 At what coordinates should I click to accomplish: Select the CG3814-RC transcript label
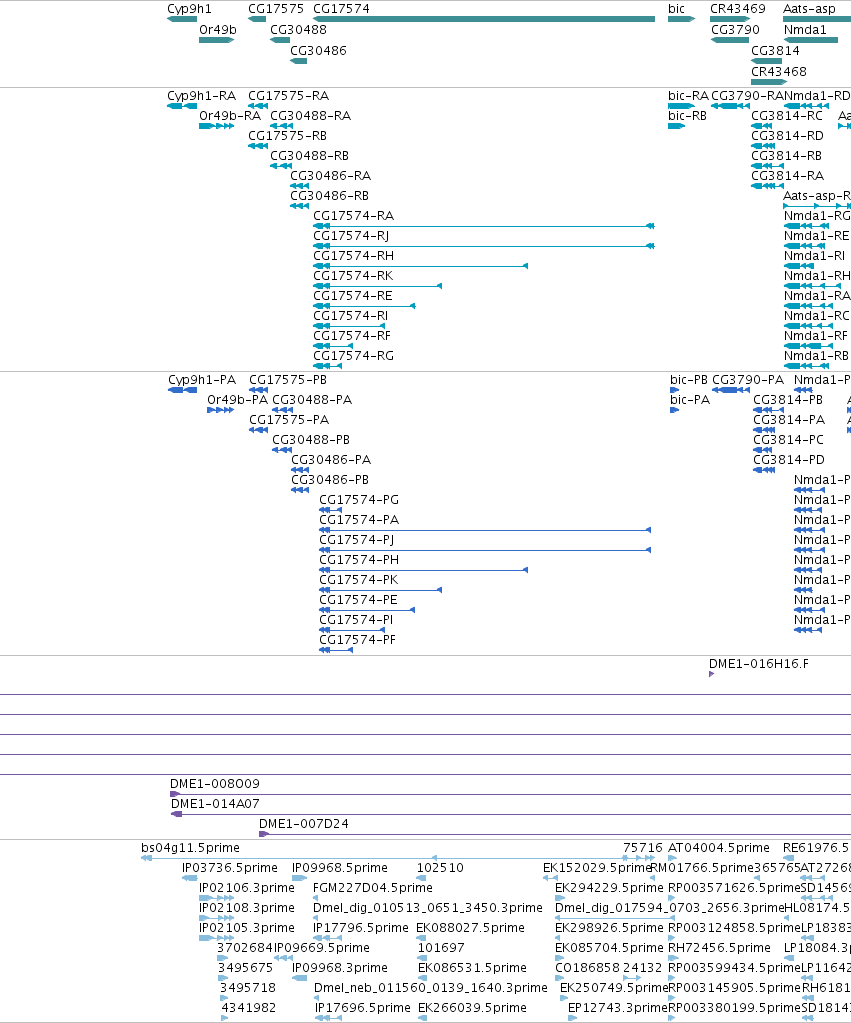pyautogui.click(x=787, y=116)
